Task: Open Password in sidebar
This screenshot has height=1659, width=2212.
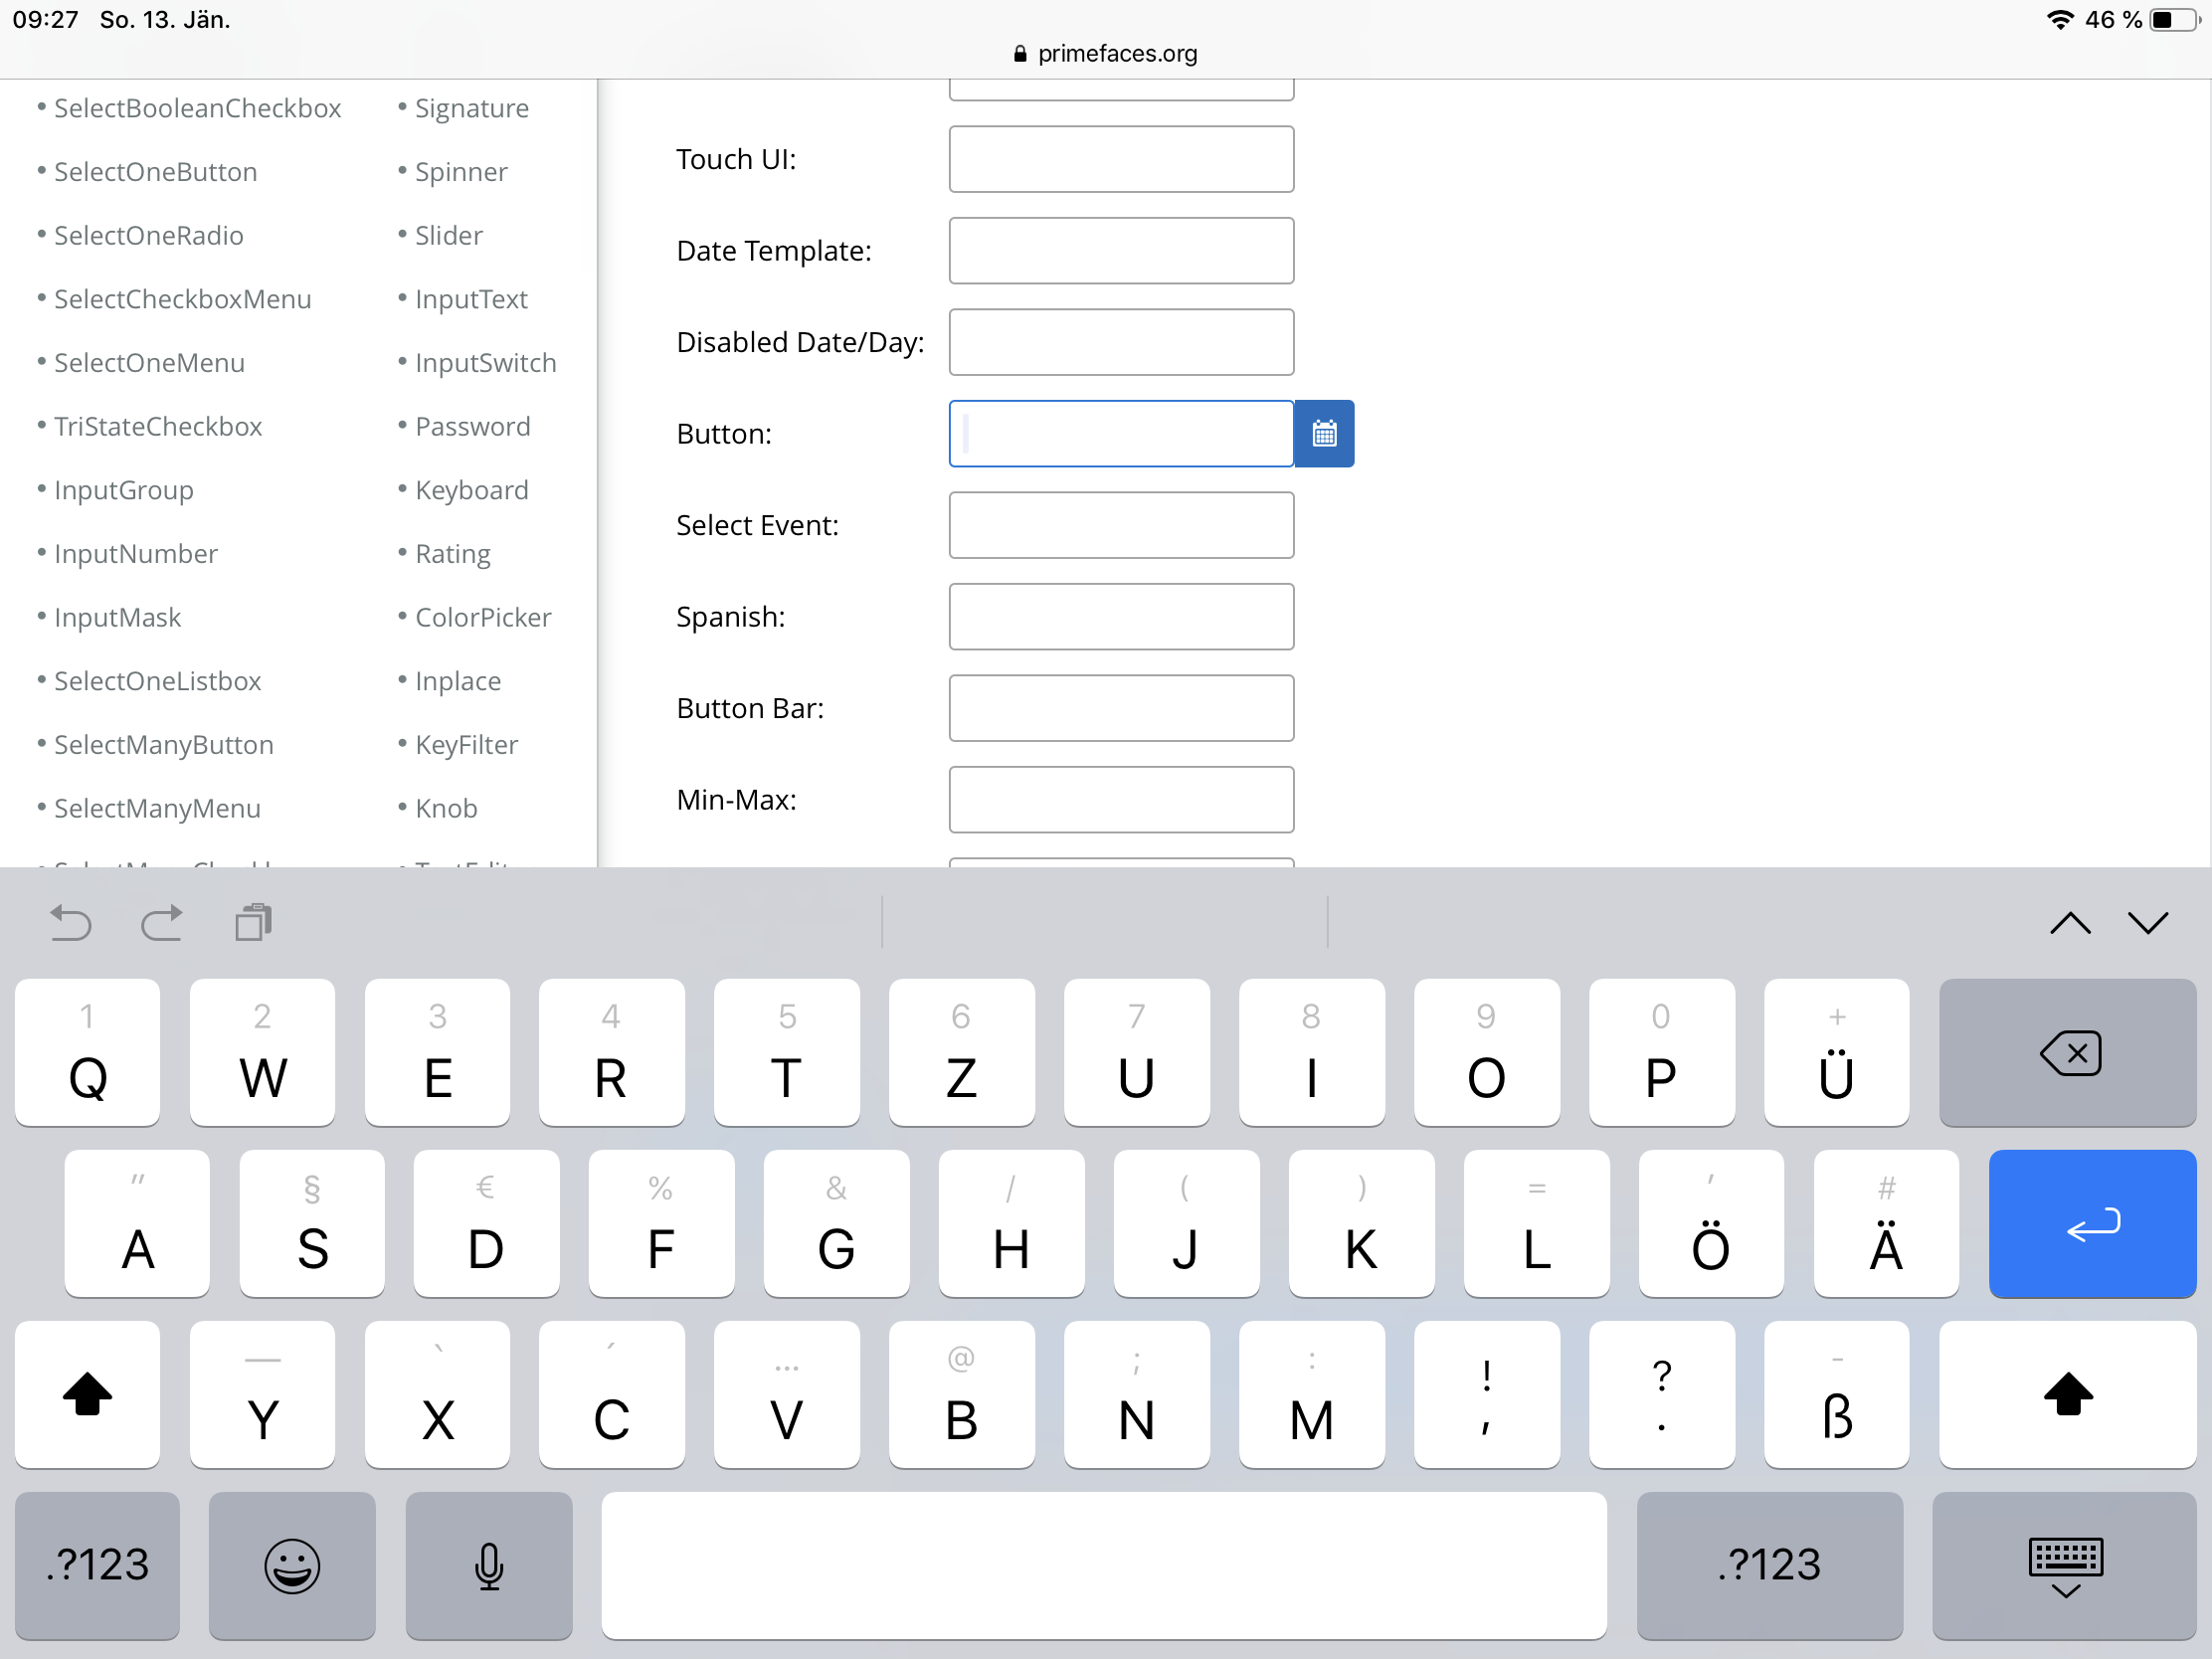Action: pos(473,427)
